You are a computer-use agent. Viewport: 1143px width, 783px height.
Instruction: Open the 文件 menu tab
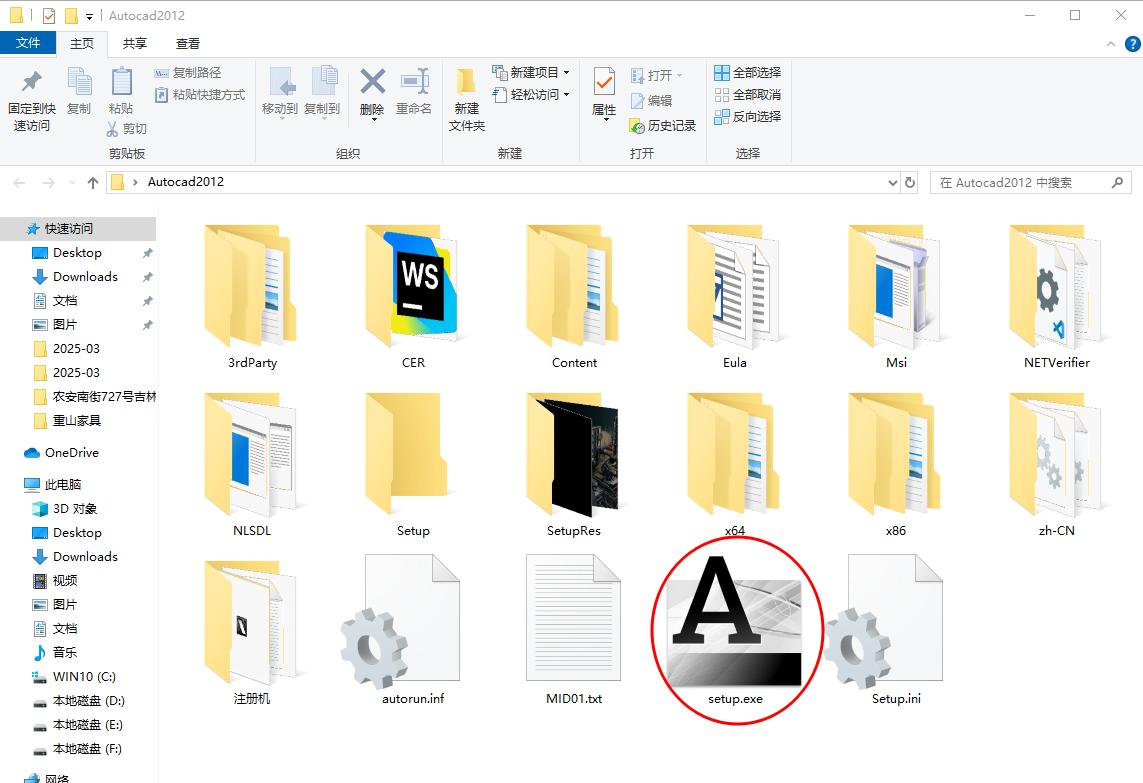pyautogui.click(x=28, y=43)
